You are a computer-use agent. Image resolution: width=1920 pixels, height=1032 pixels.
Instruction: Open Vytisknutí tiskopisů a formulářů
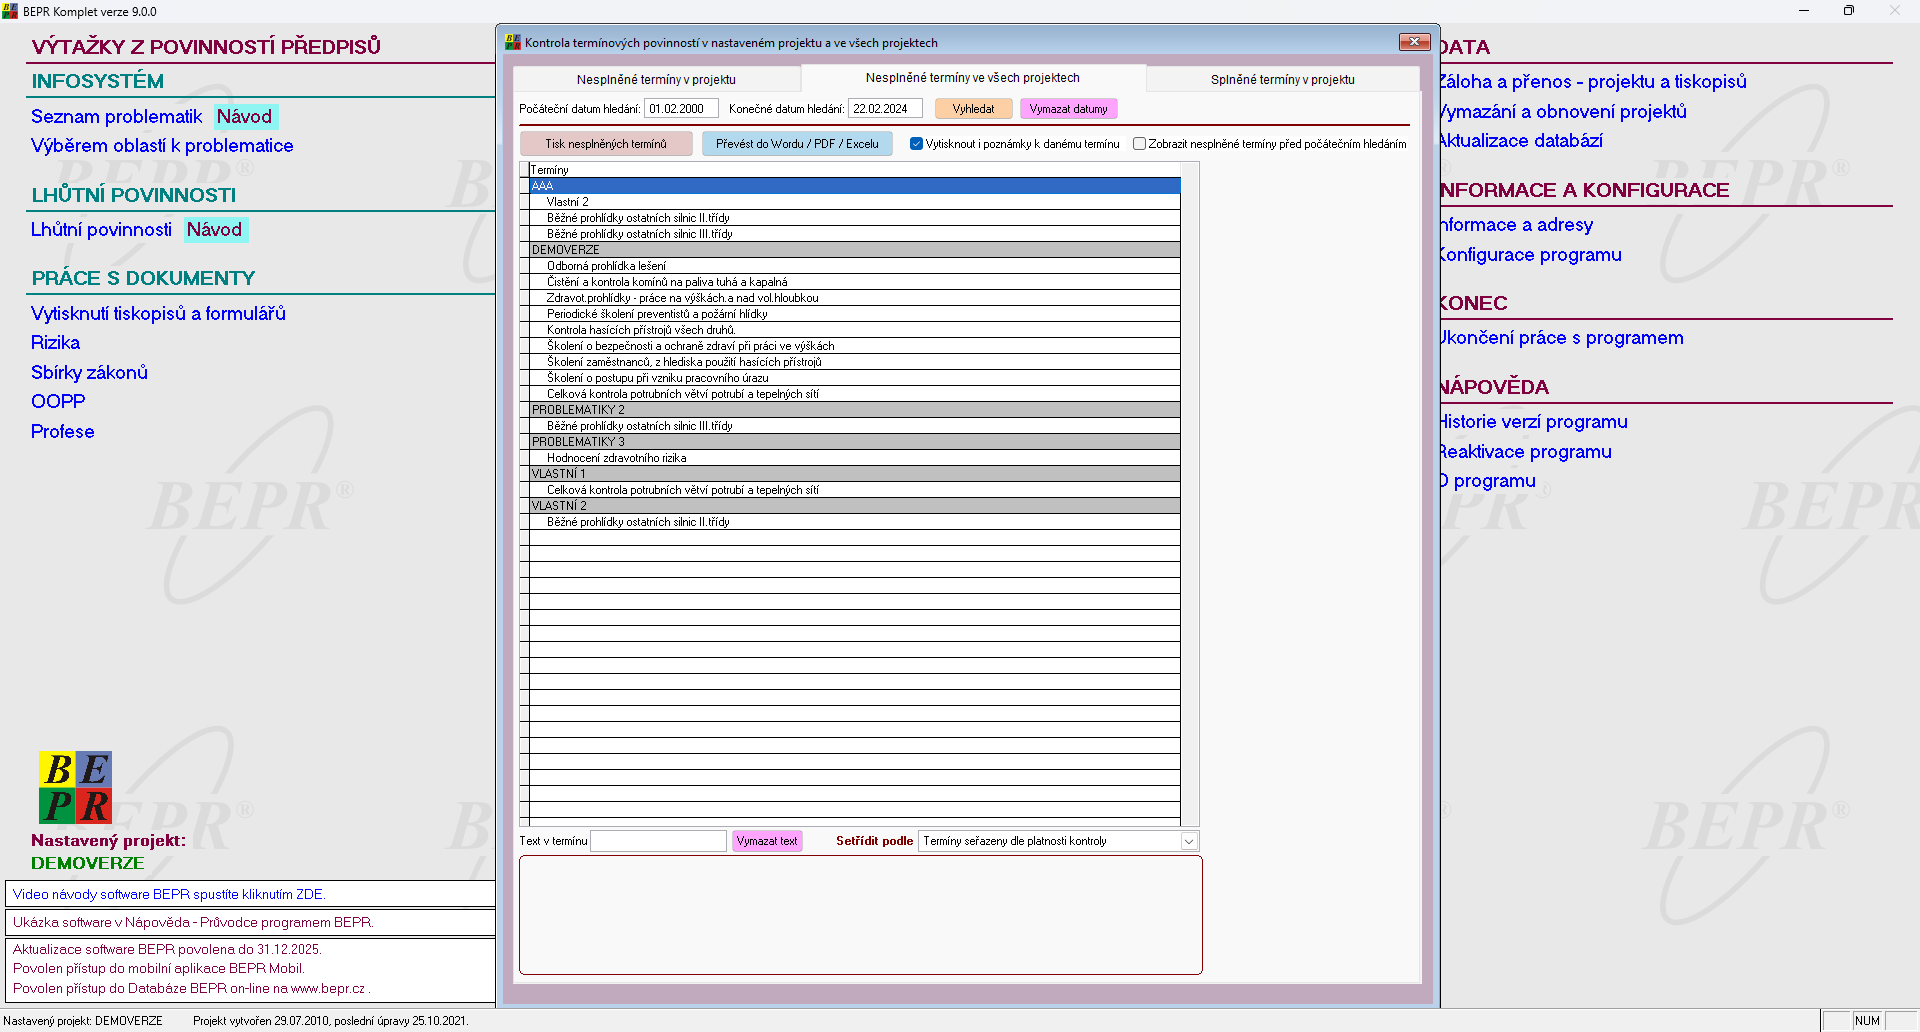158,314
